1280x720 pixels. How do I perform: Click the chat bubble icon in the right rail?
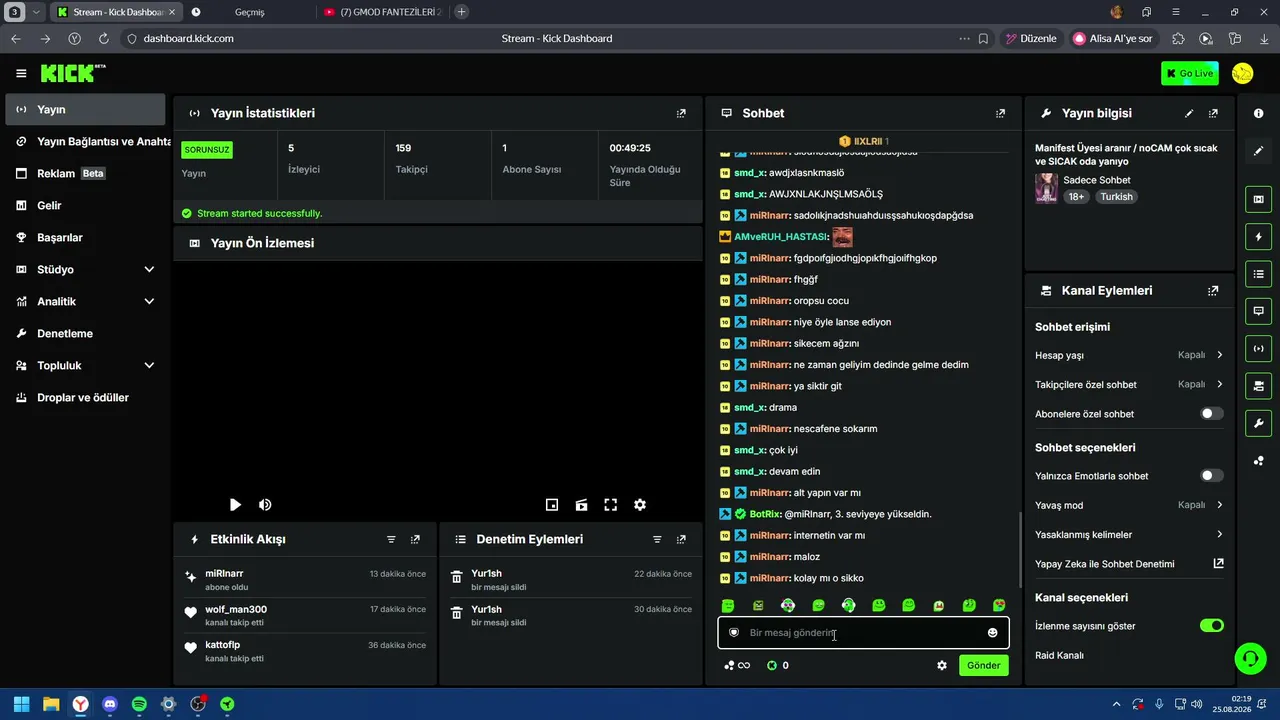1258,311
